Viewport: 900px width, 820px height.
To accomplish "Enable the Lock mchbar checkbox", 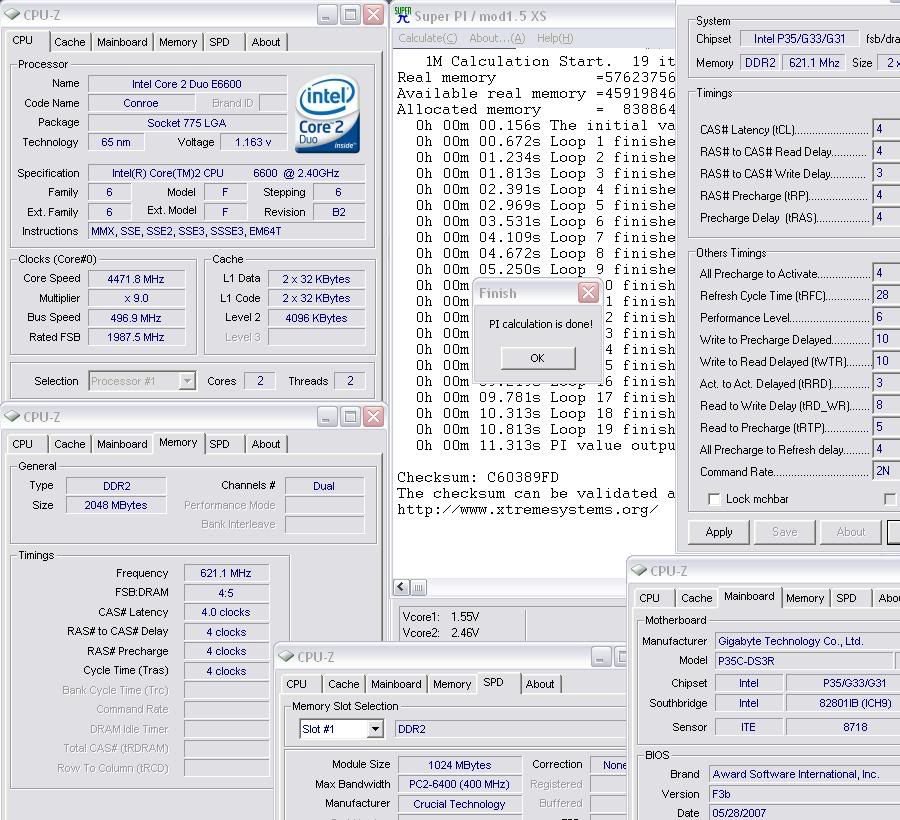I will click(x=714, y=499).
